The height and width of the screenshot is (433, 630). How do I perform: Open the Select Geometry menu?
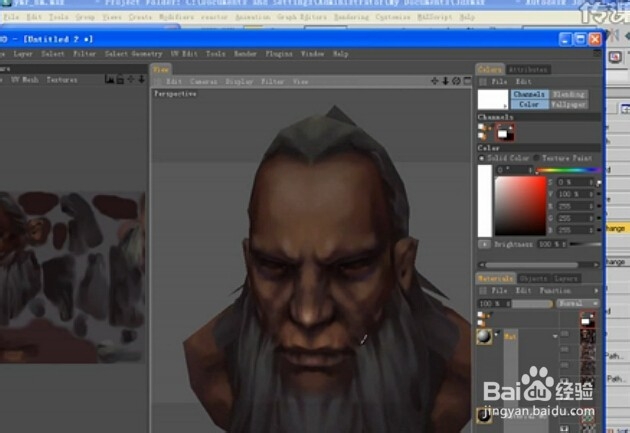[x=133, y=54]
